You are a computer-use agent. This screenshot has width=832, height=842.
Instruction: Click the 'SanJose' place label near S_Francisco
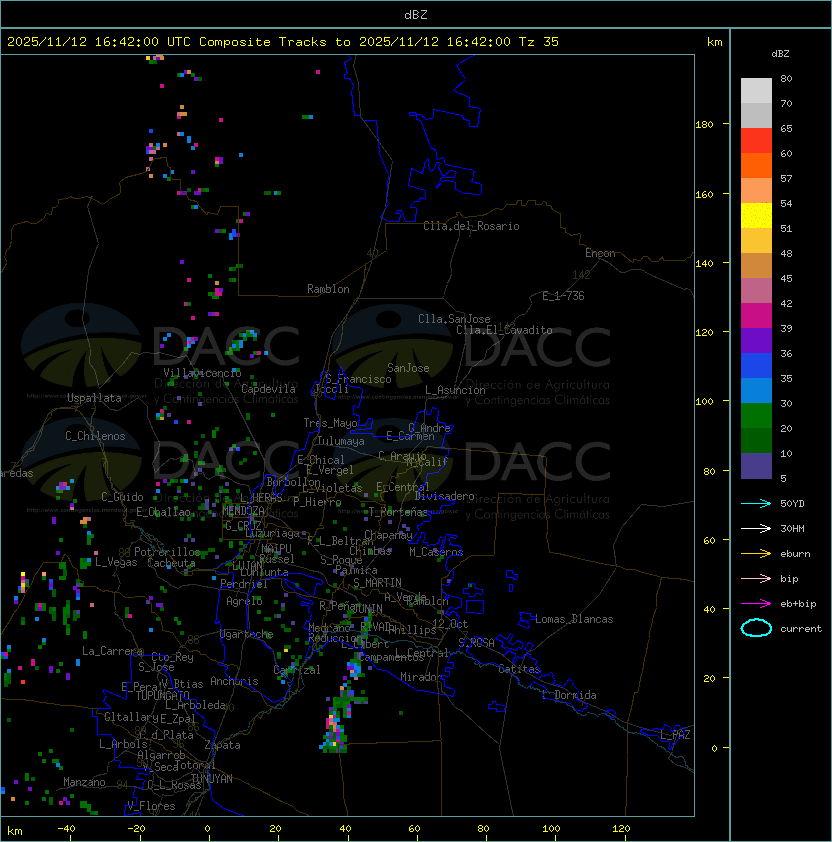408,368
